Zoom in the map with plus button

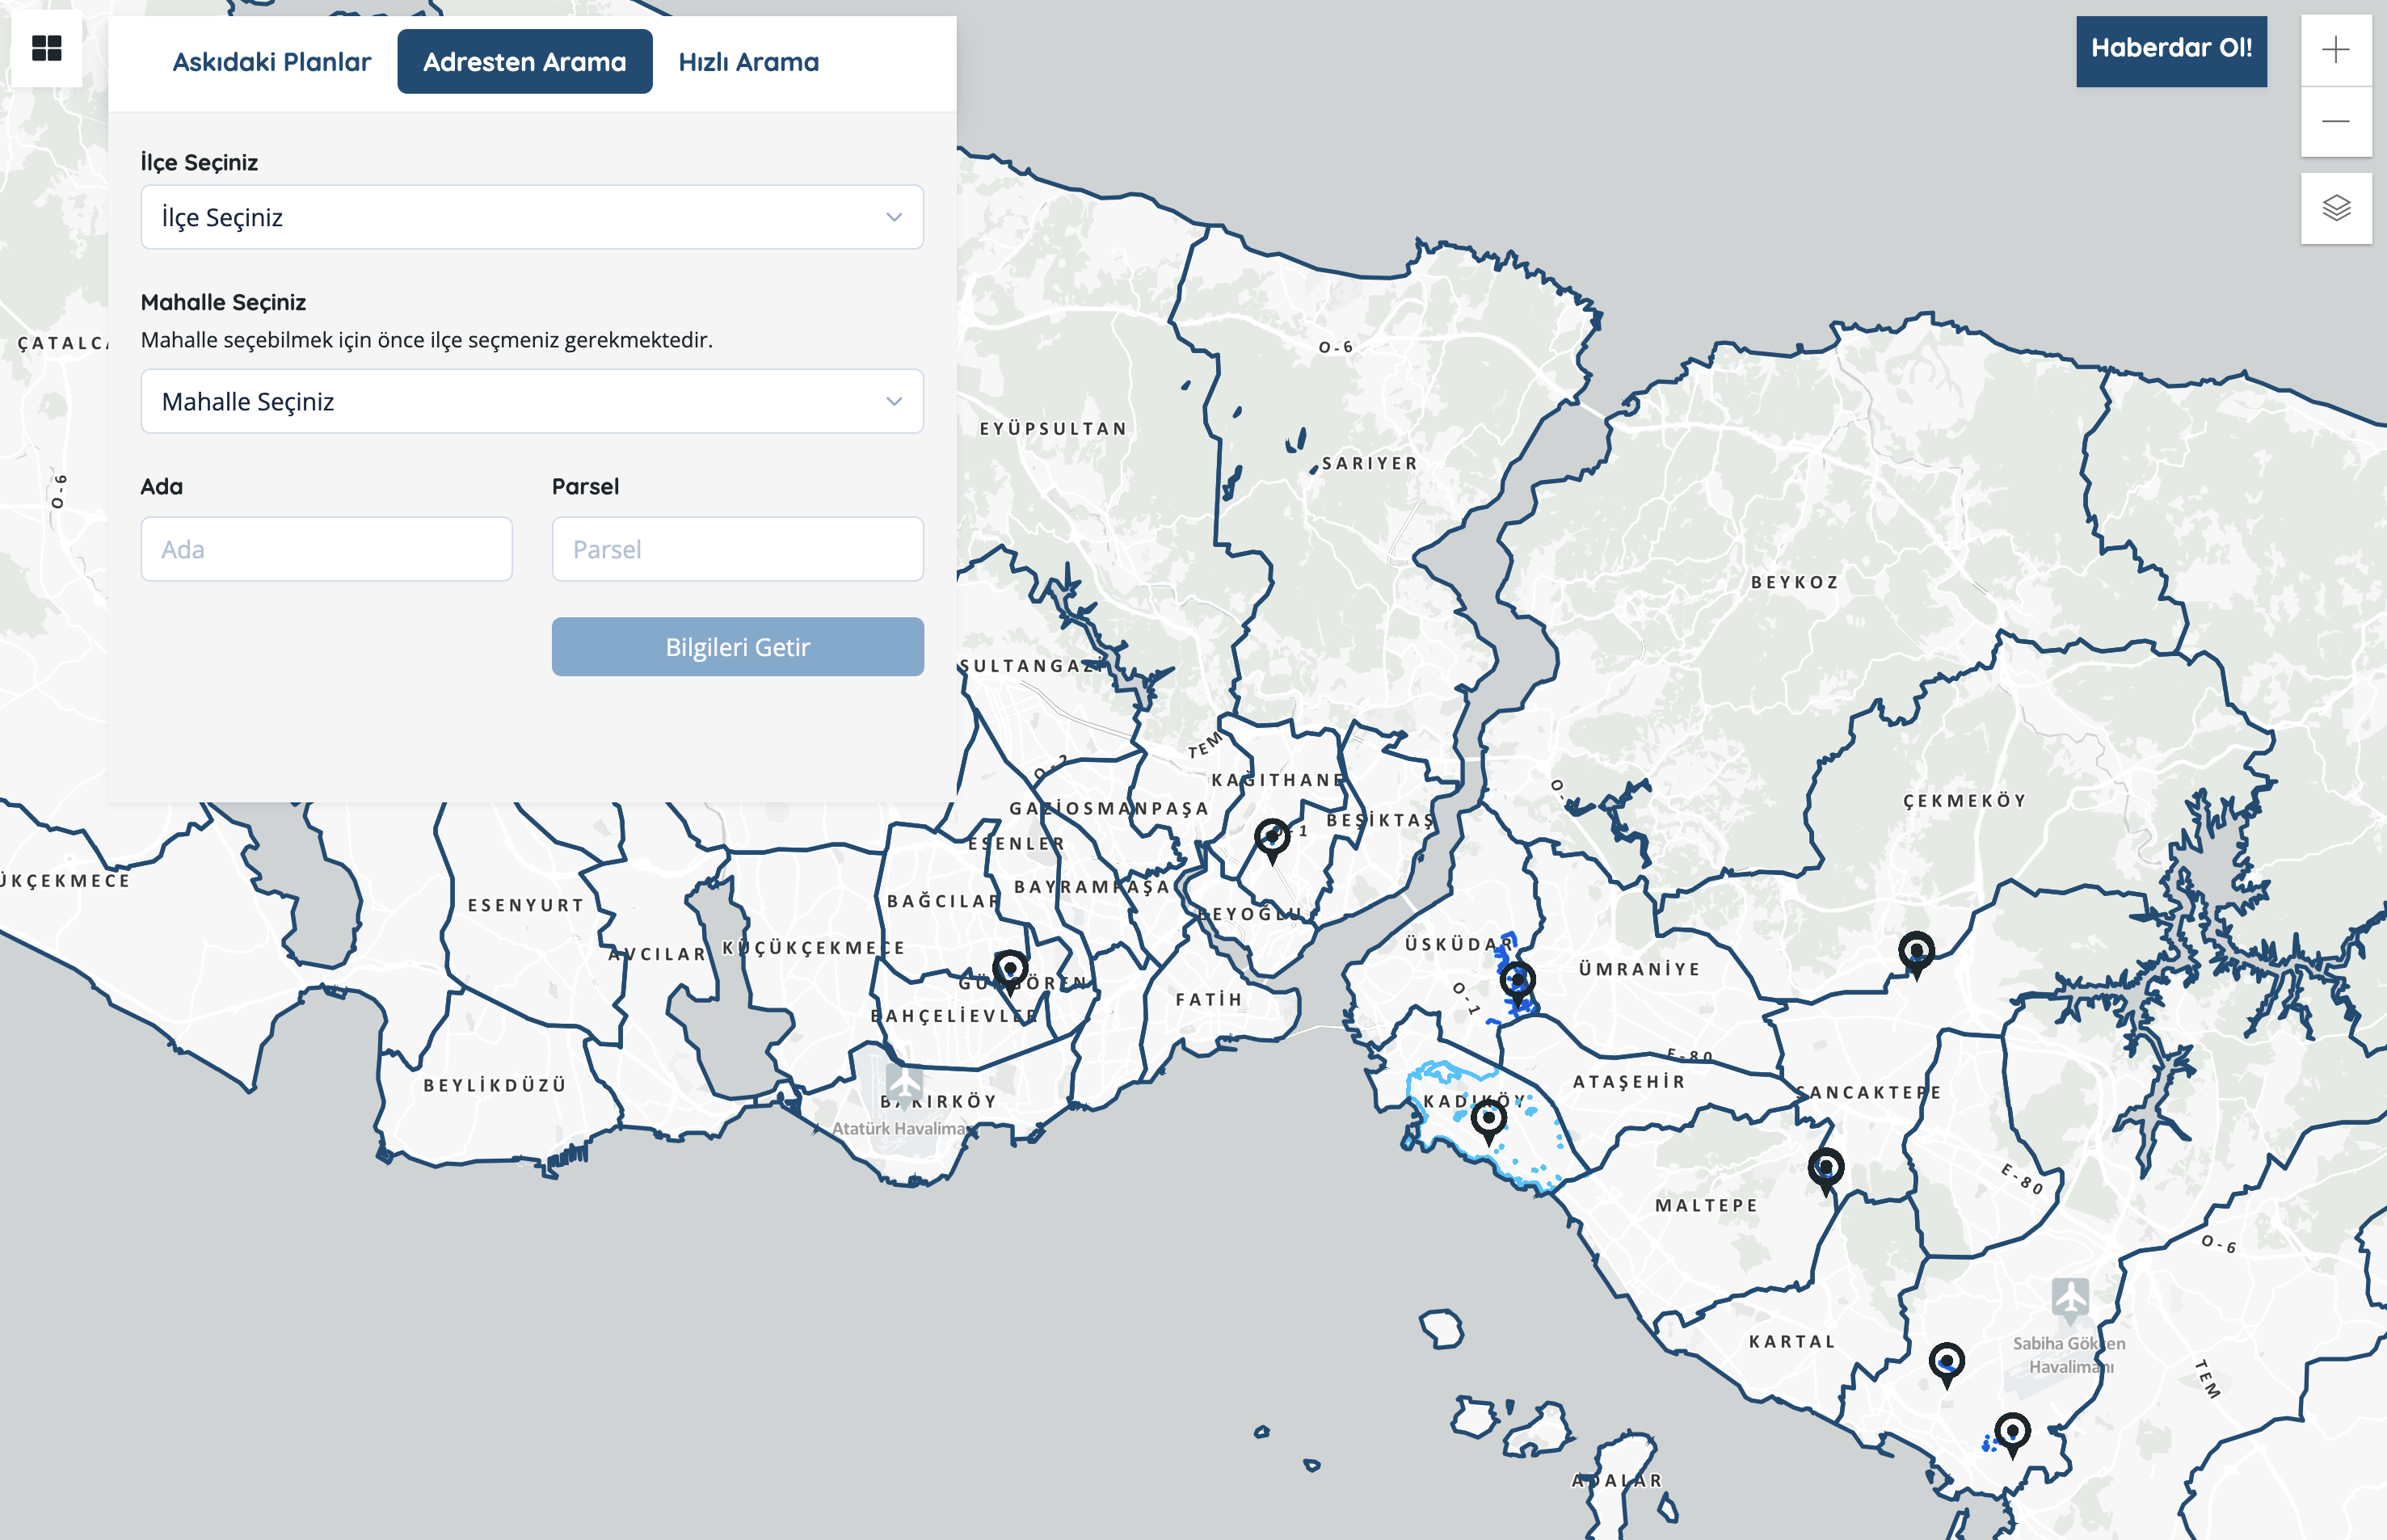click(x=2335, y=50)
